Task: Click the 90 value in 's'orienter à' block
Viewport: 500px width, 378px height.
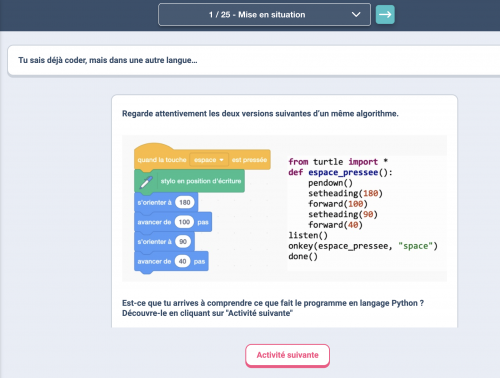Action: click(x=183, y=242)
